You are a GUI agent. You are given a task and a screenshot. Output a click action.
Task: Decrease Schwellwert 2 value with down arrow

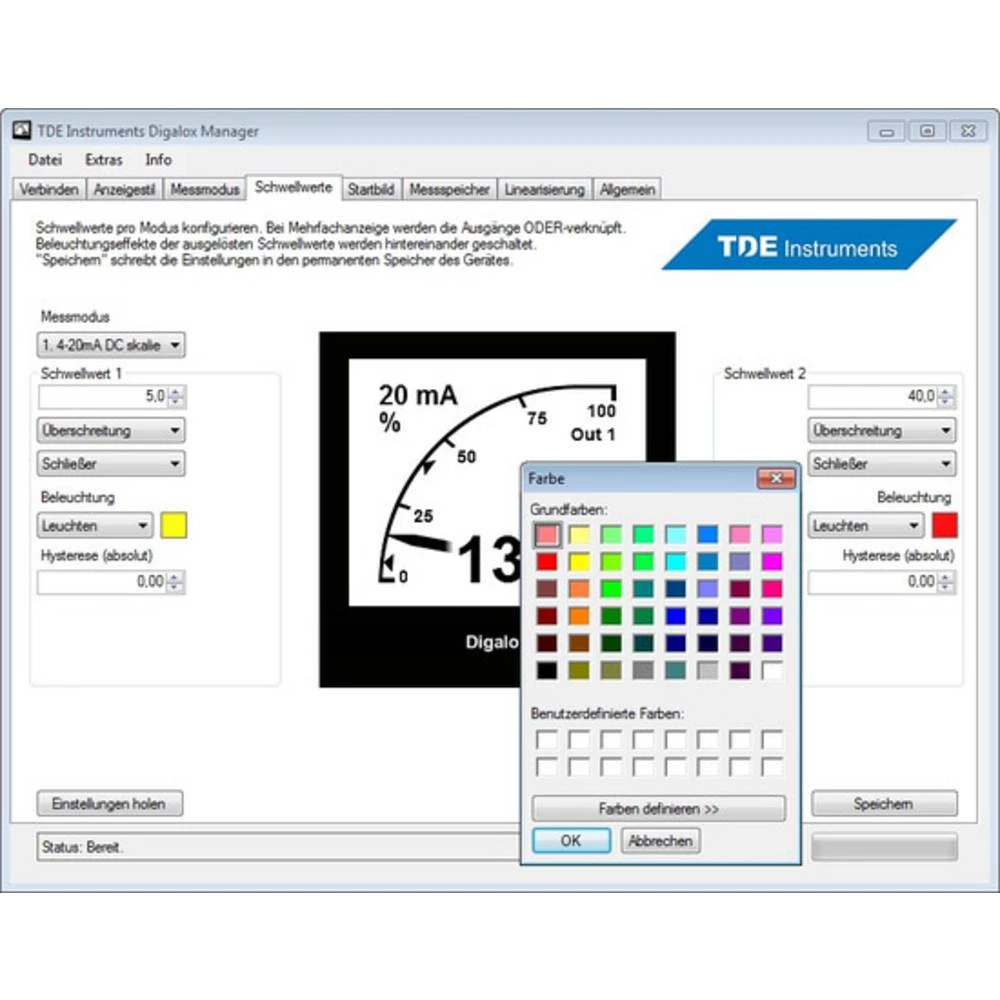click(x=946, y=402)
